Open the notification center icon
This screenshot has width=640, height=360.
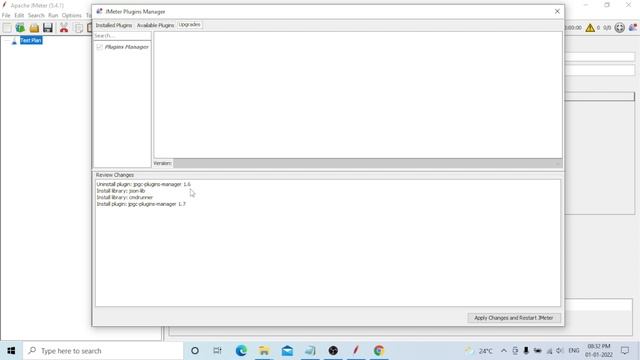(x=625, y=351)
